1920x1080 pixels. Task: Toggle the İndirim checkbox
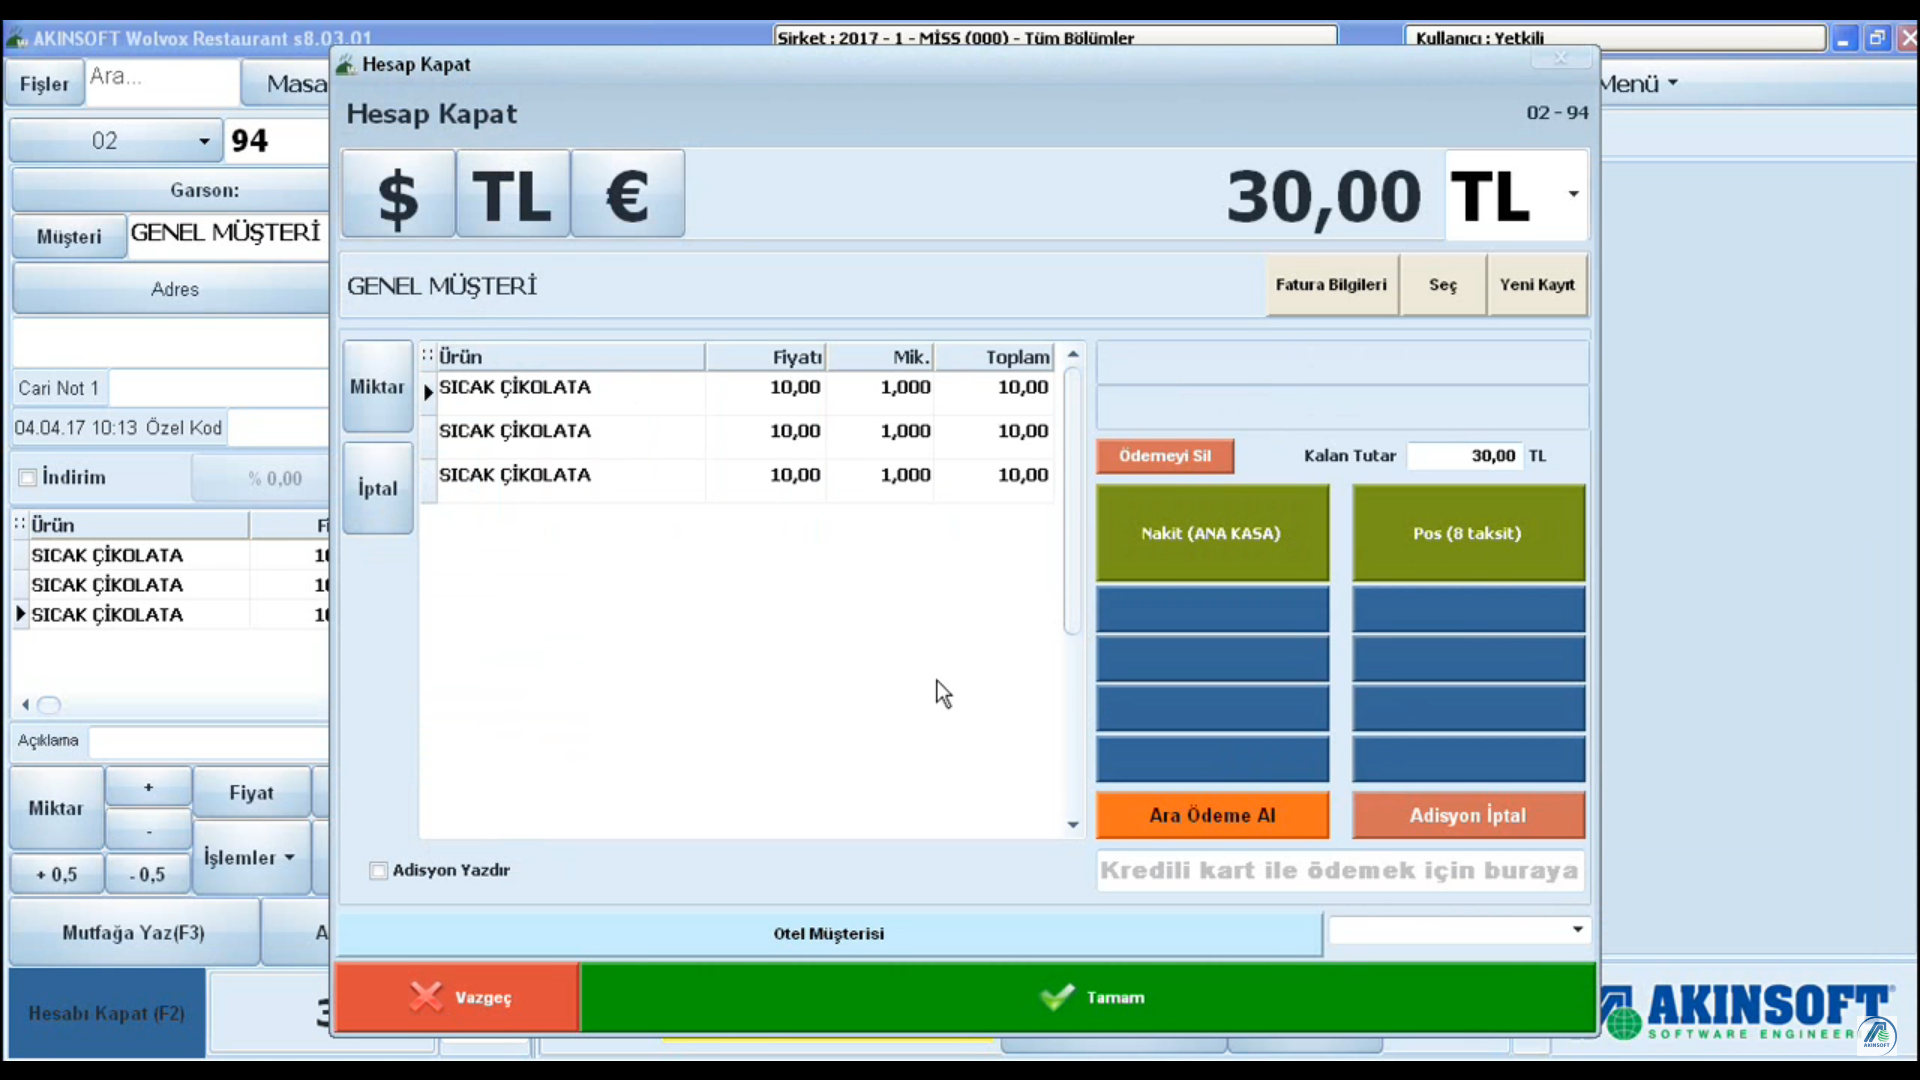(28, 478)
